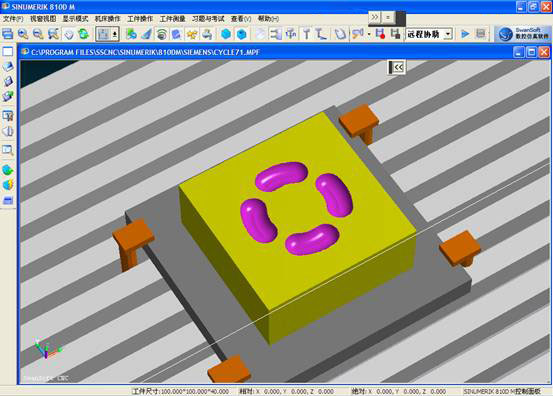Click the zoom out magnifier icon

click(x=38, y=34)
